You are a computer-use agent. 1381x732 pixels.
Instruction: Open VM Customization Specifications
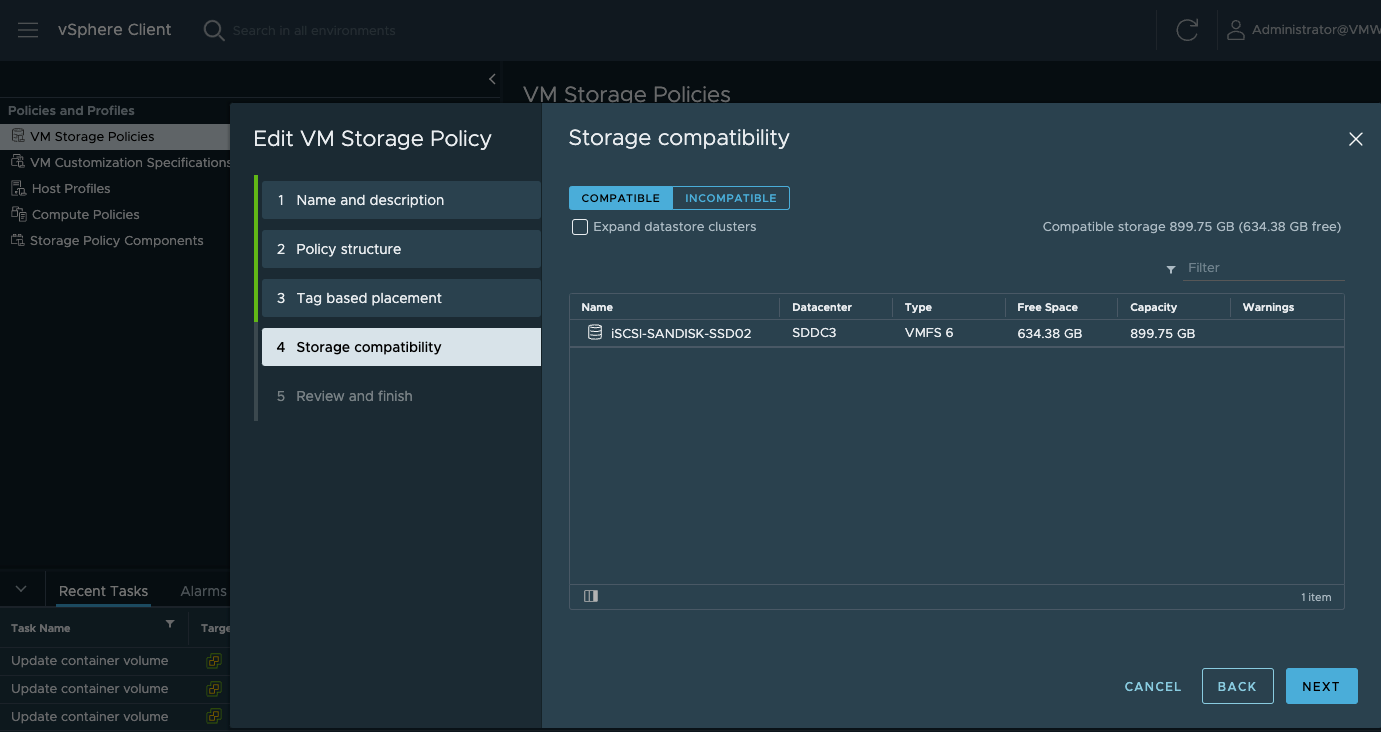tap(130, 162)
